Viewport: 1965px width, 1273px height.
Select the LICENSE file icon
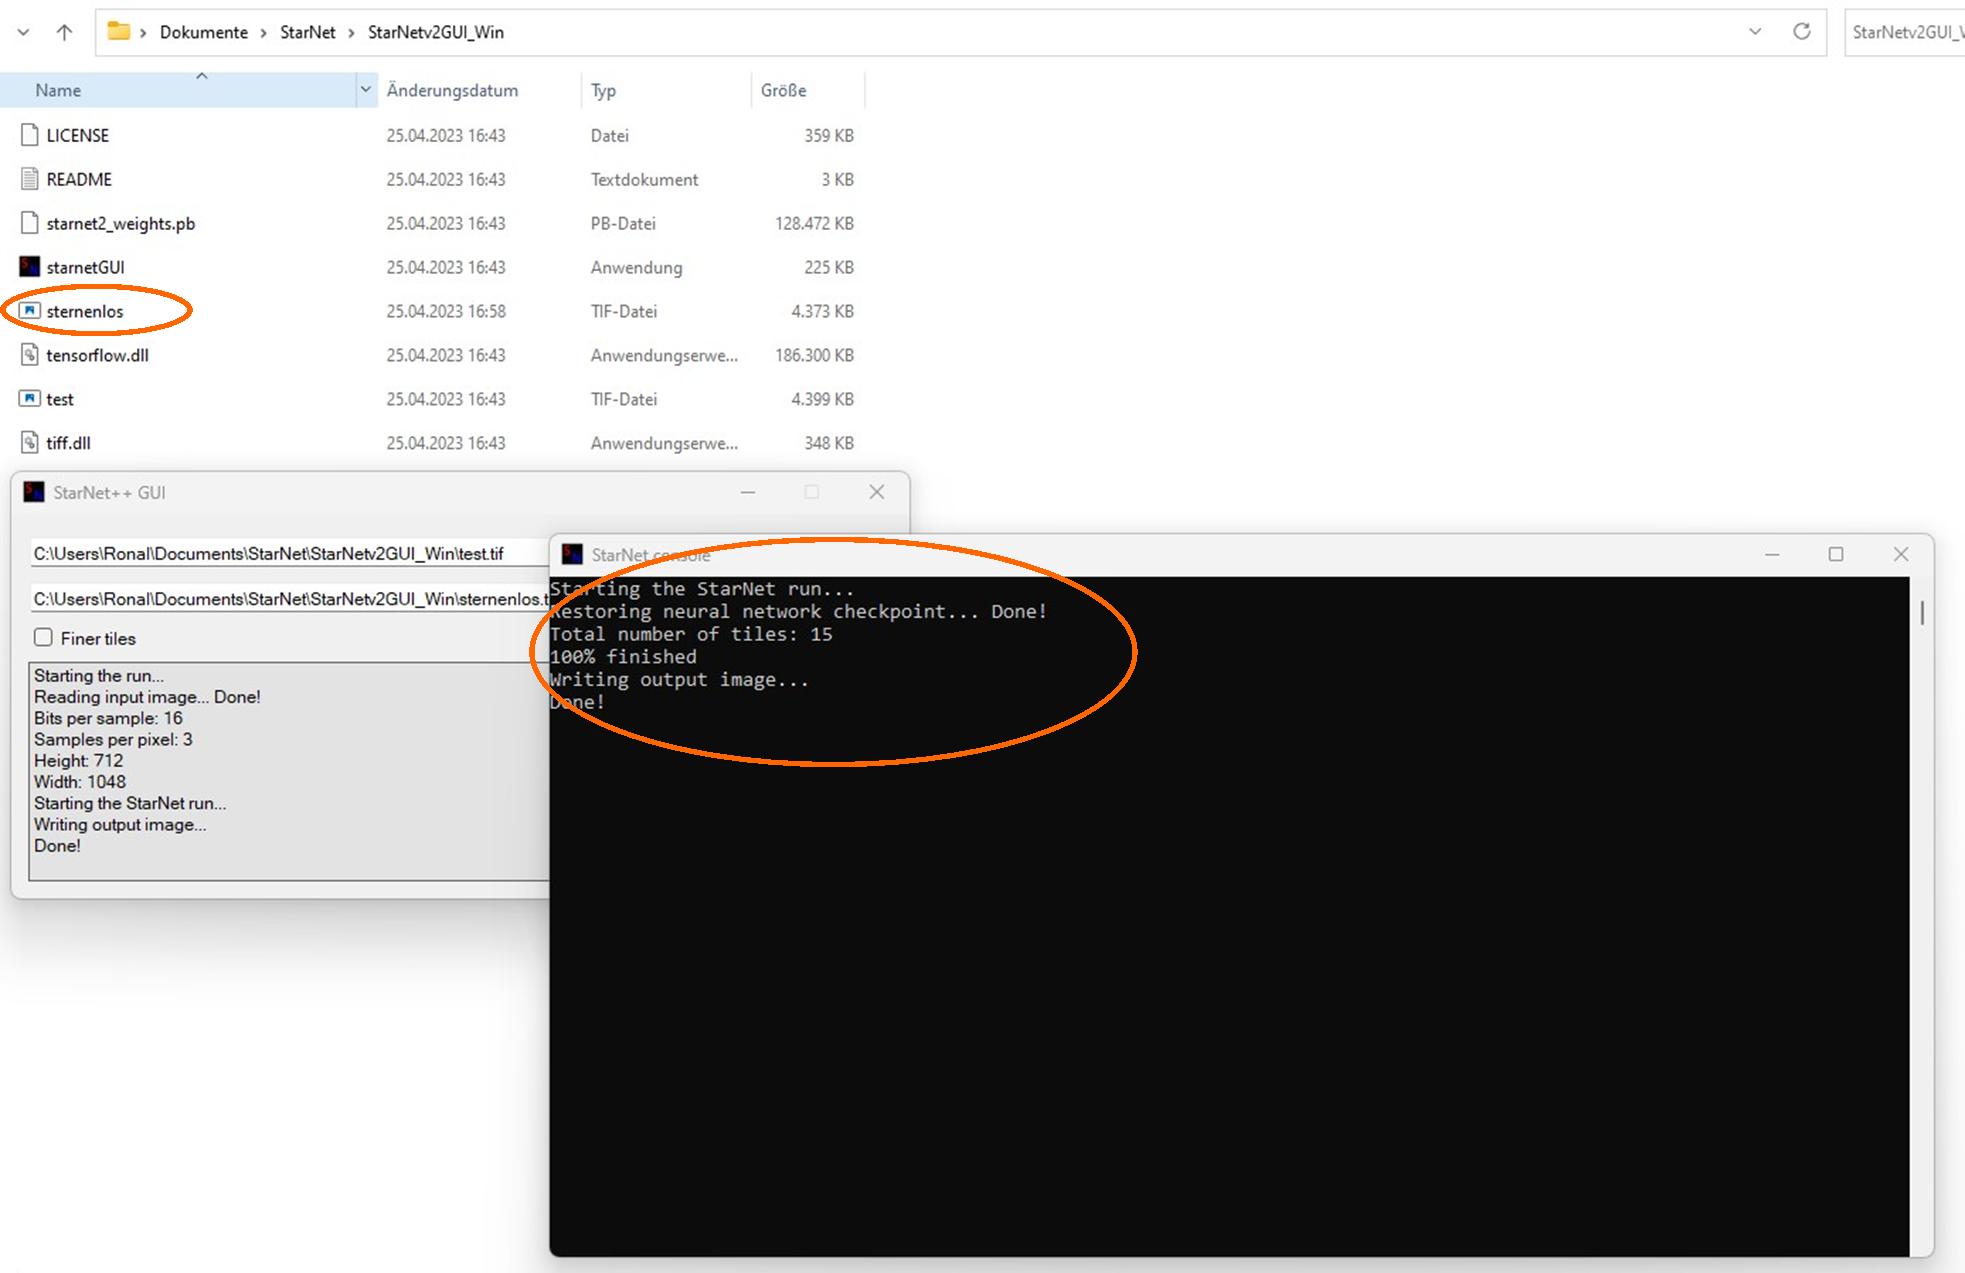30,135
